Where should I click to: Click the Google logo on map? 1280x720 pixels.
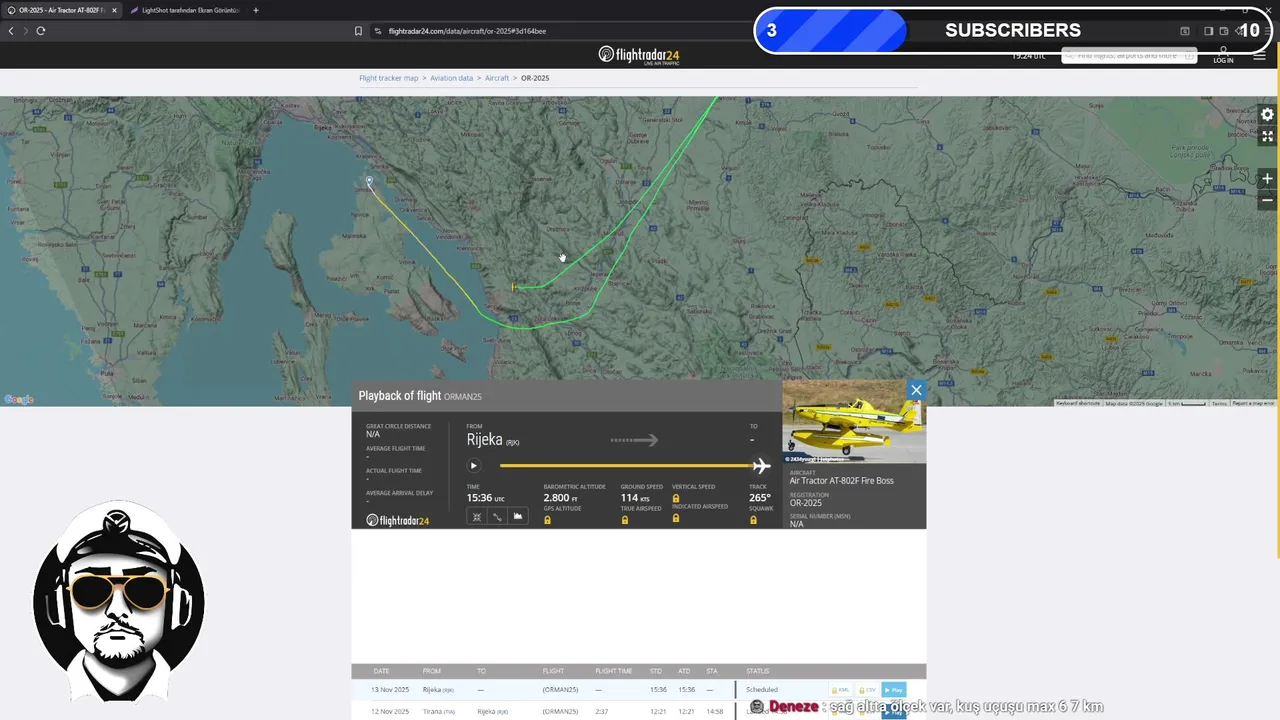pyautogui.click(x=19, y=400)
